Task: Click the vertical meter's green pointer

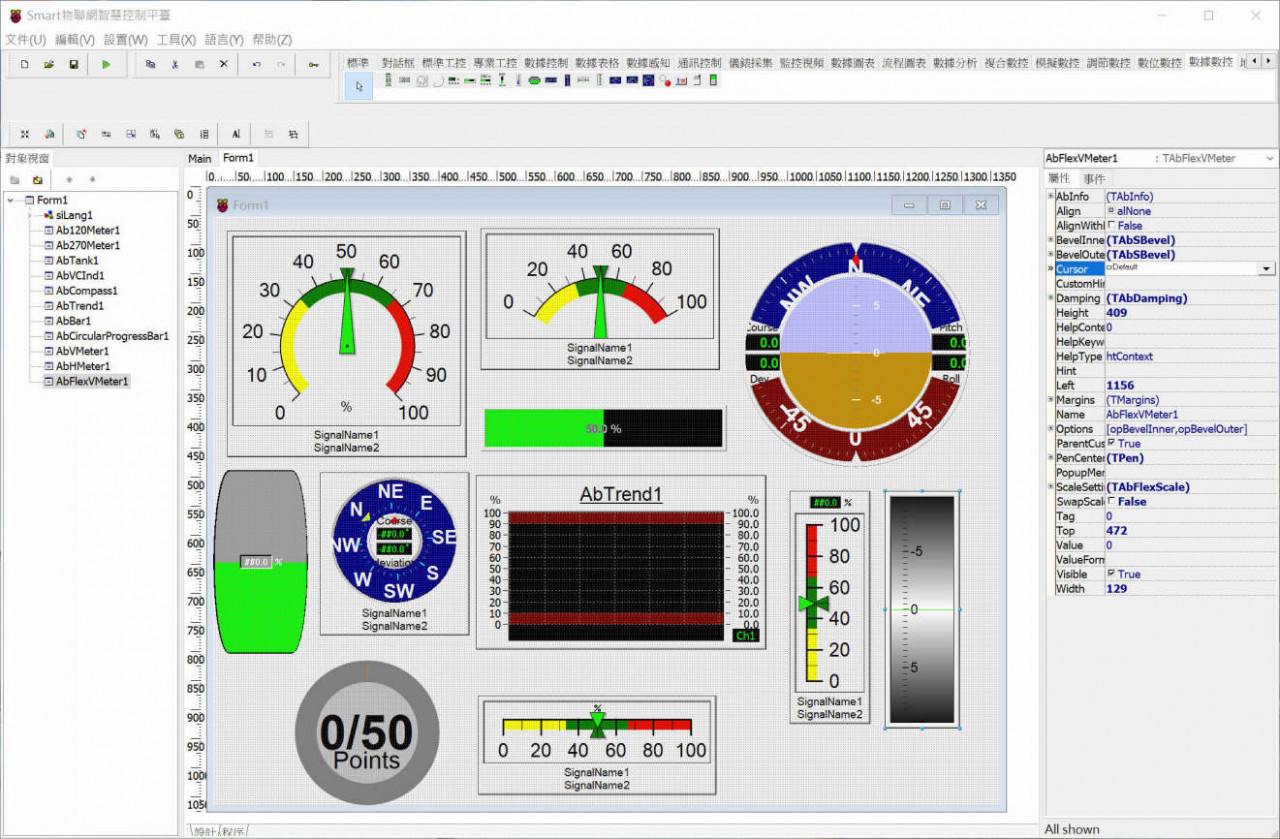Action: (x=813, y=603)
